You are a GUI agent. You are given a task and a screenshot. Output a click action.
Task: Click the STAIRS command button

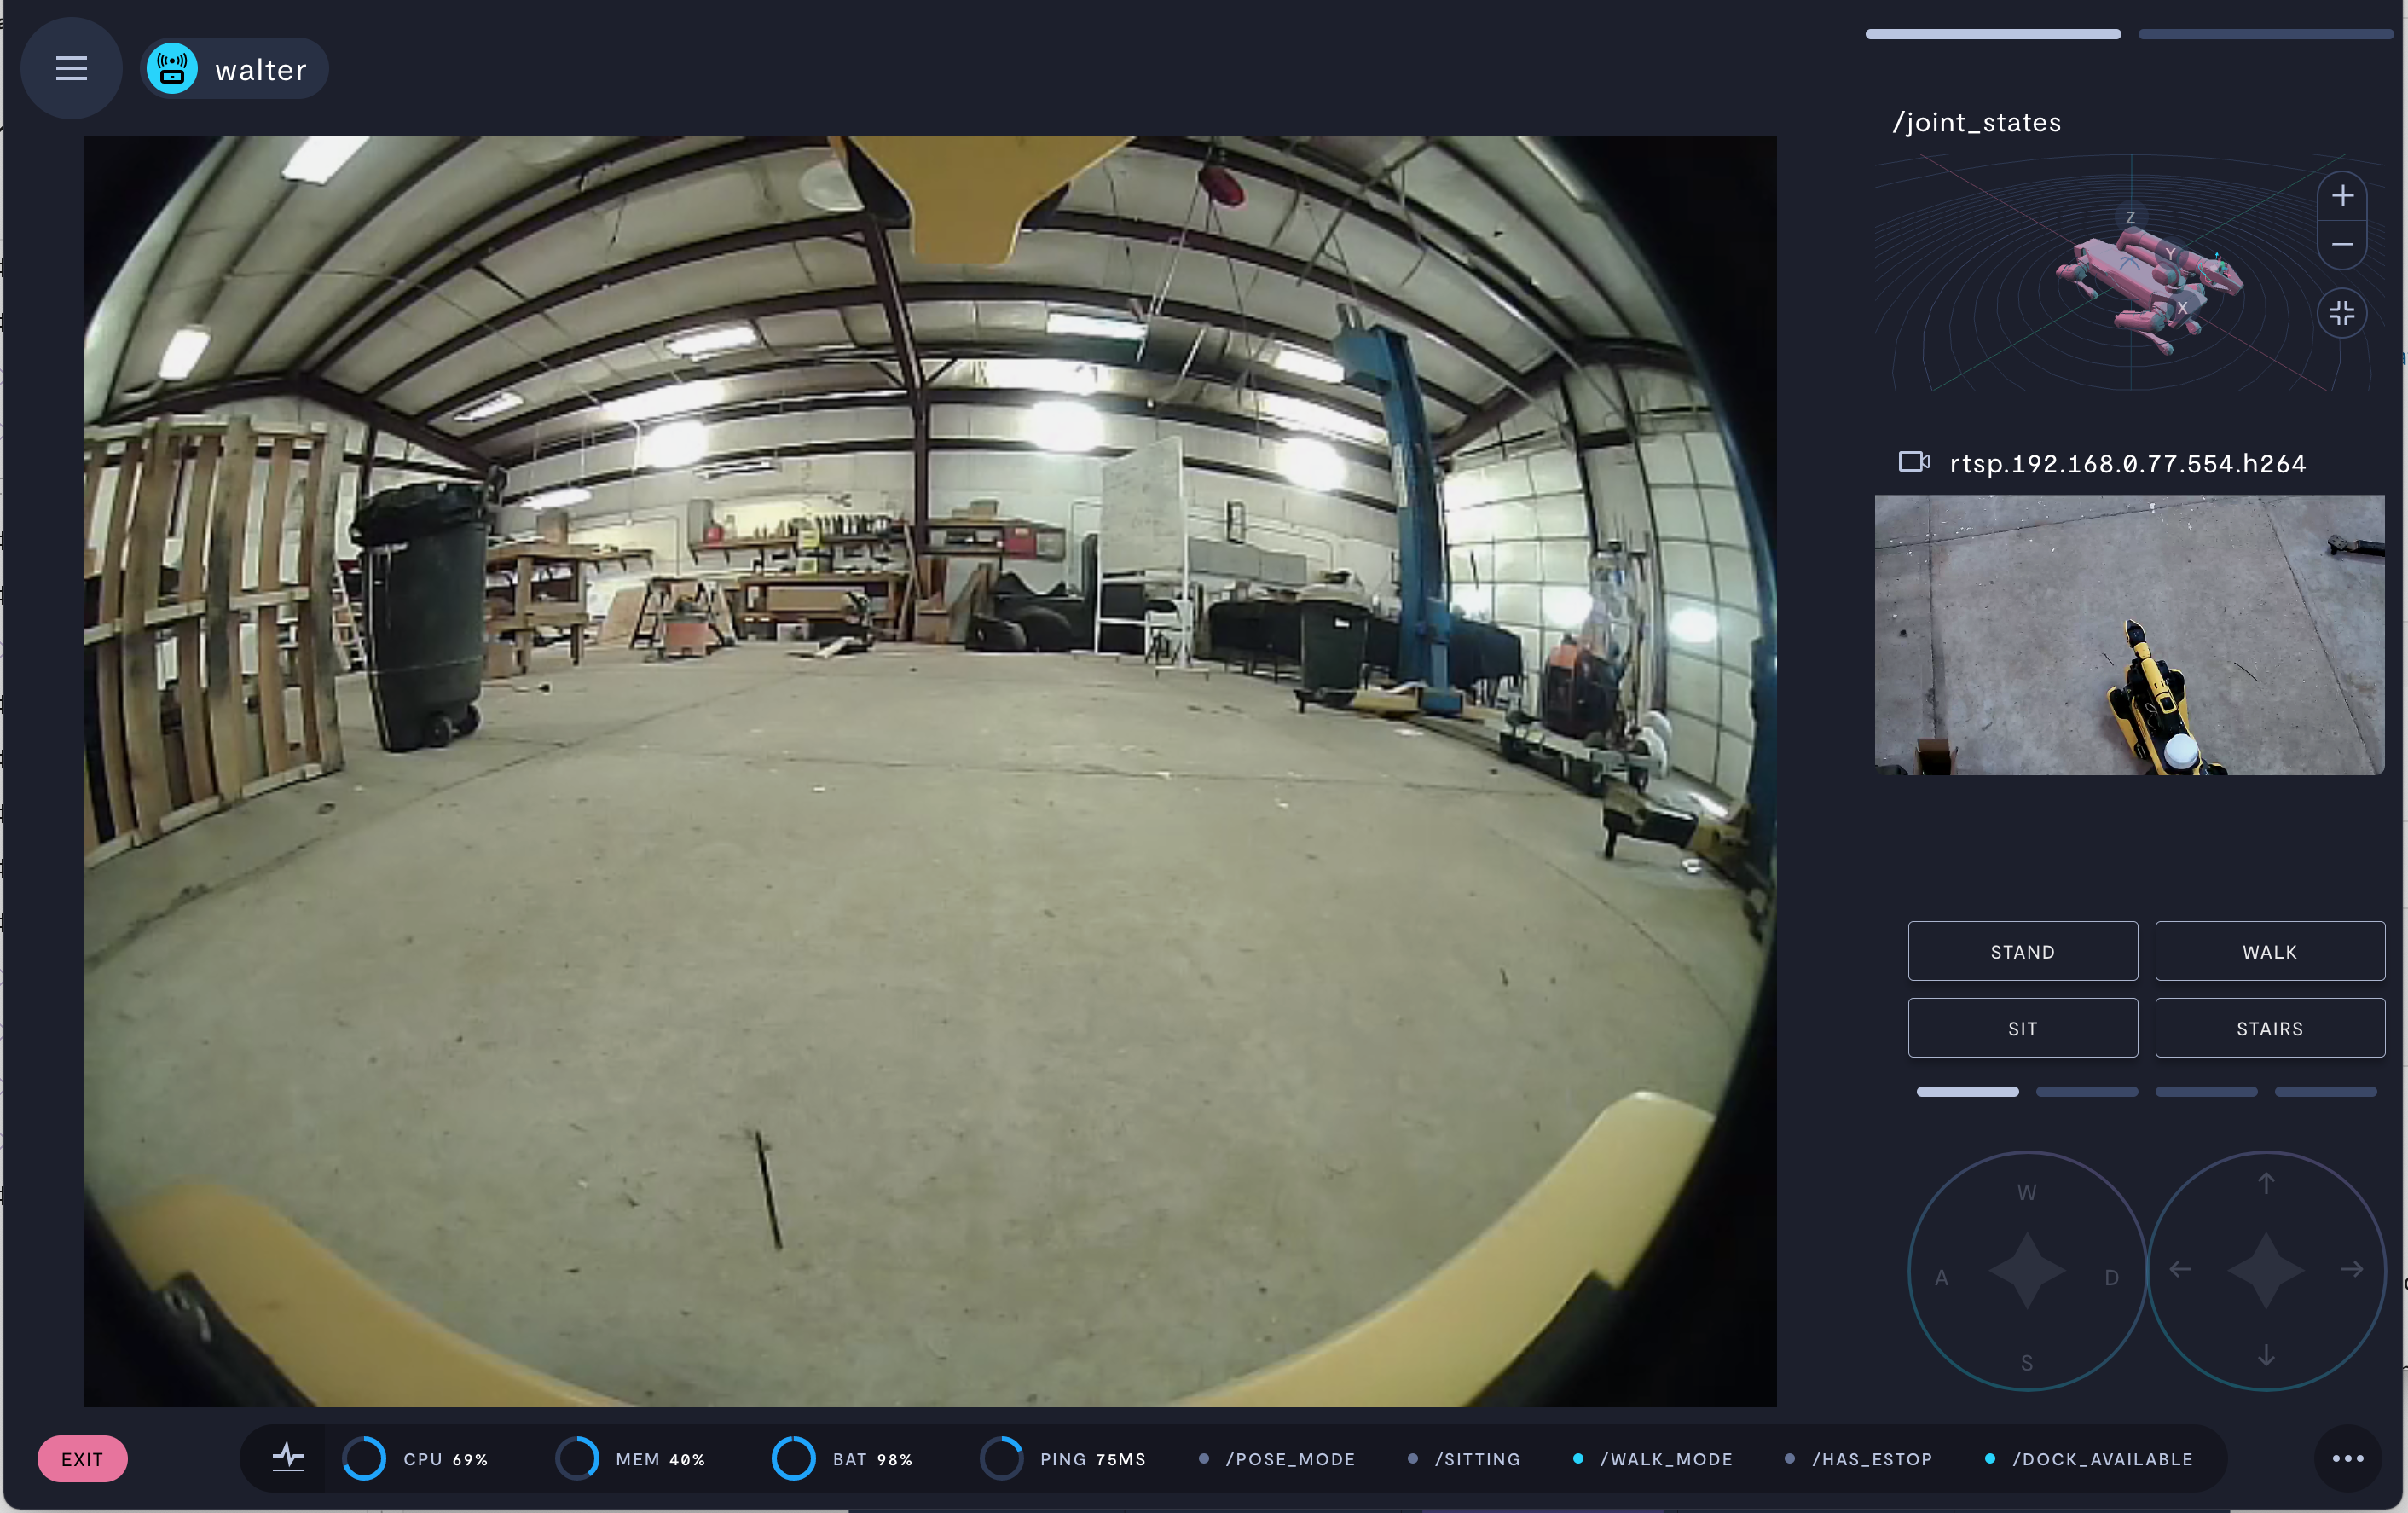click(2269, 1028)
